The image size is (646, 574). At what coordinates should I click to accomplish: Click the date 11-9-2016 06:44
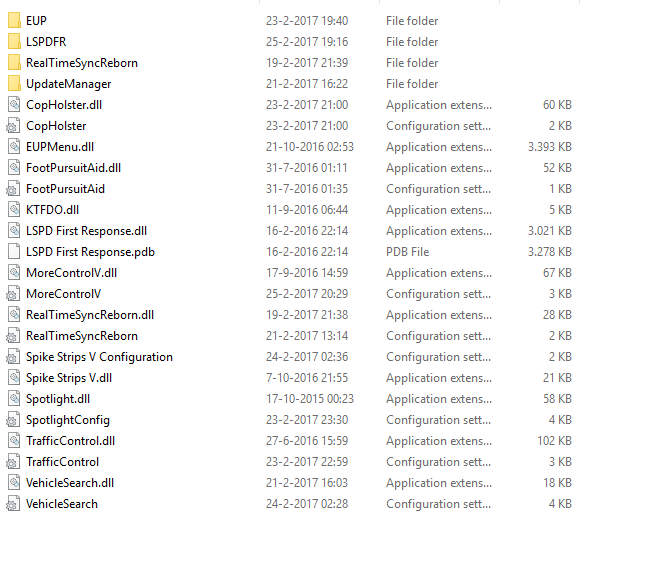307,210
